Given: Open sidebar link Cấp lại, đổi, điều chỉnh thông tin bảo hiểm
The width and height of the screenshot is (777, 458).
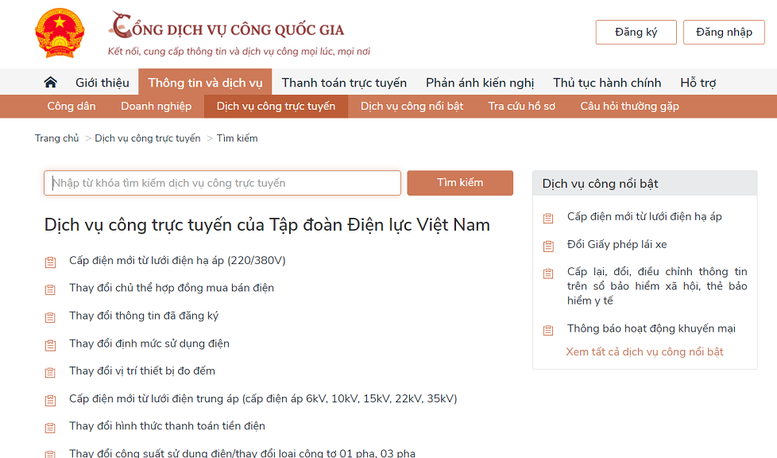Looking at the screenshot, I should tap(657, 286).
